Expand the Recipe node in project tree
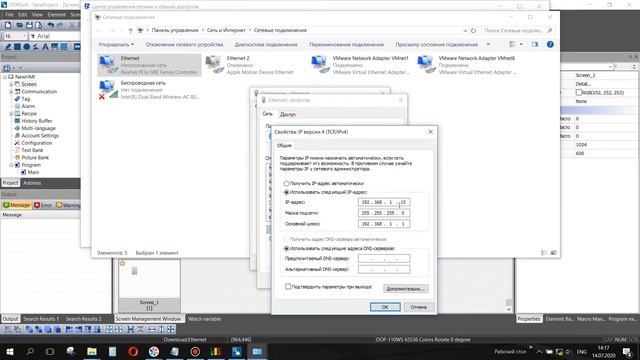Screen dimensions: 640x360 pos(11,113)
